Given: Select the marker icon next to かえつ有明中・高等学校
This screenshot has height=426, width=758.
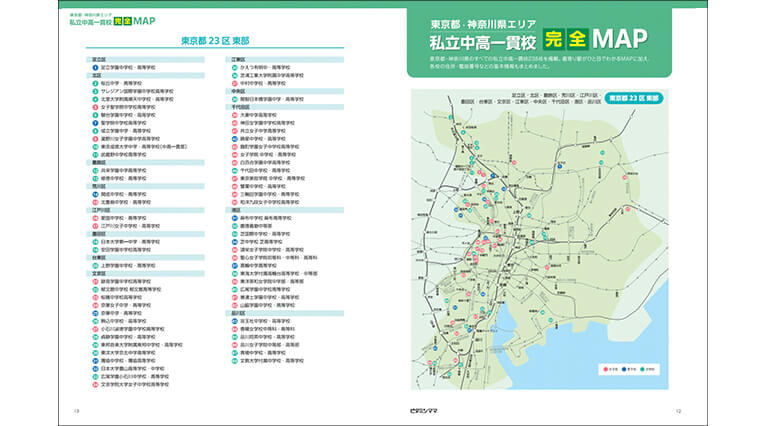Looking at the screenshot, I should point(234,67).
